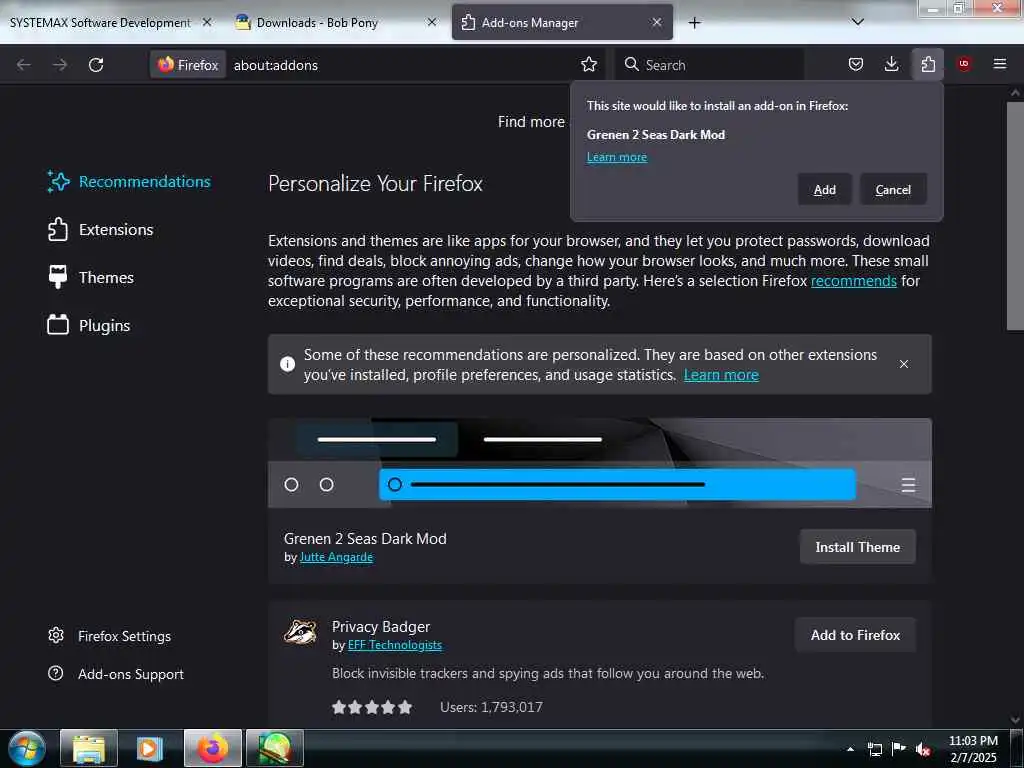Open Recommendations in the sidebar
Viewport: 1024px width, 768px height.
[x=129, y=182]
